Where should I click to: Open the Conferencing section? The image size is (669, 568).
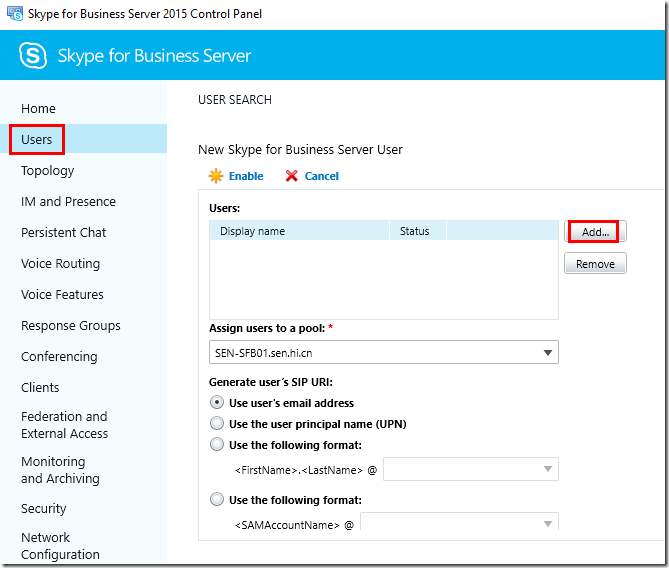(59, 357)
